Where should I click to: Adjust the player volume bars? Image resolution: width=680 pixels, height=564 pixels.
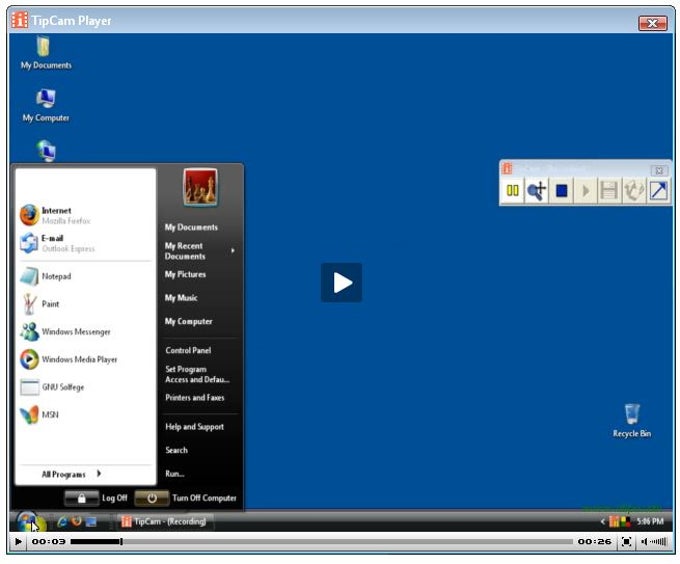[x=658, y=541]
